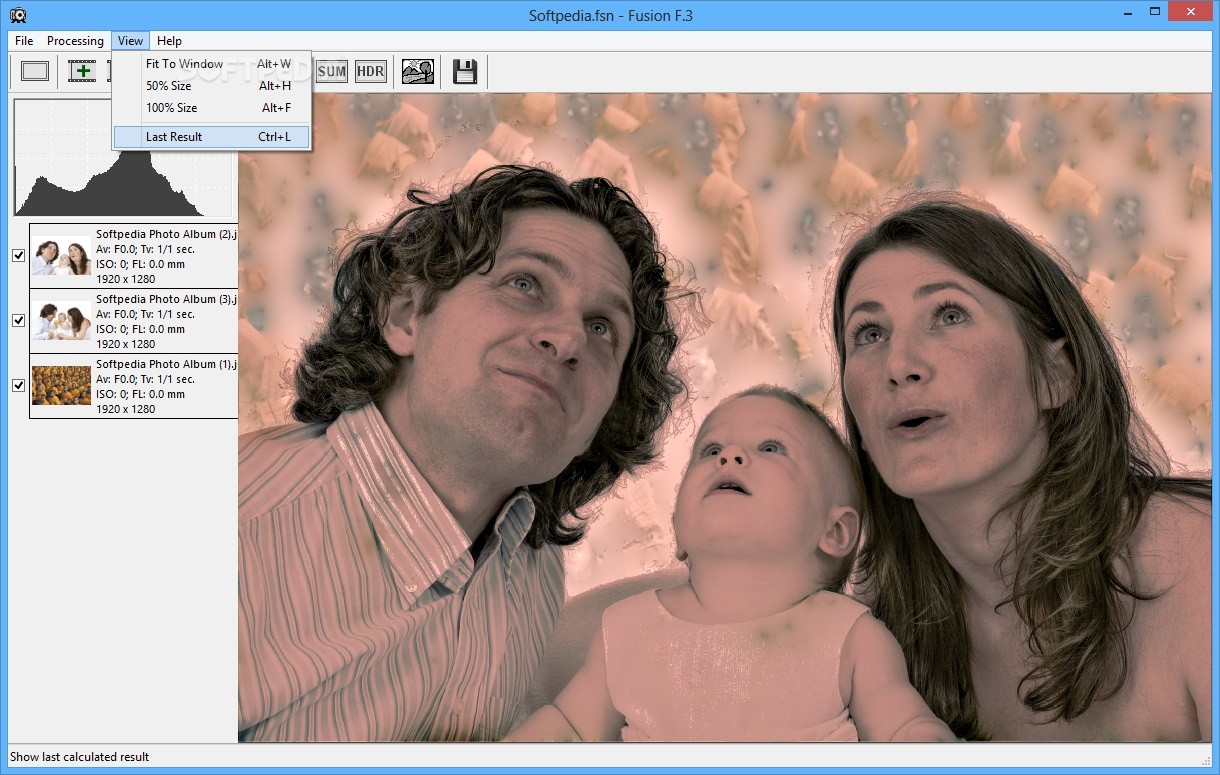Open the Processing menu
This screenshot has width=1220, height=775.
tap(75, 41)
